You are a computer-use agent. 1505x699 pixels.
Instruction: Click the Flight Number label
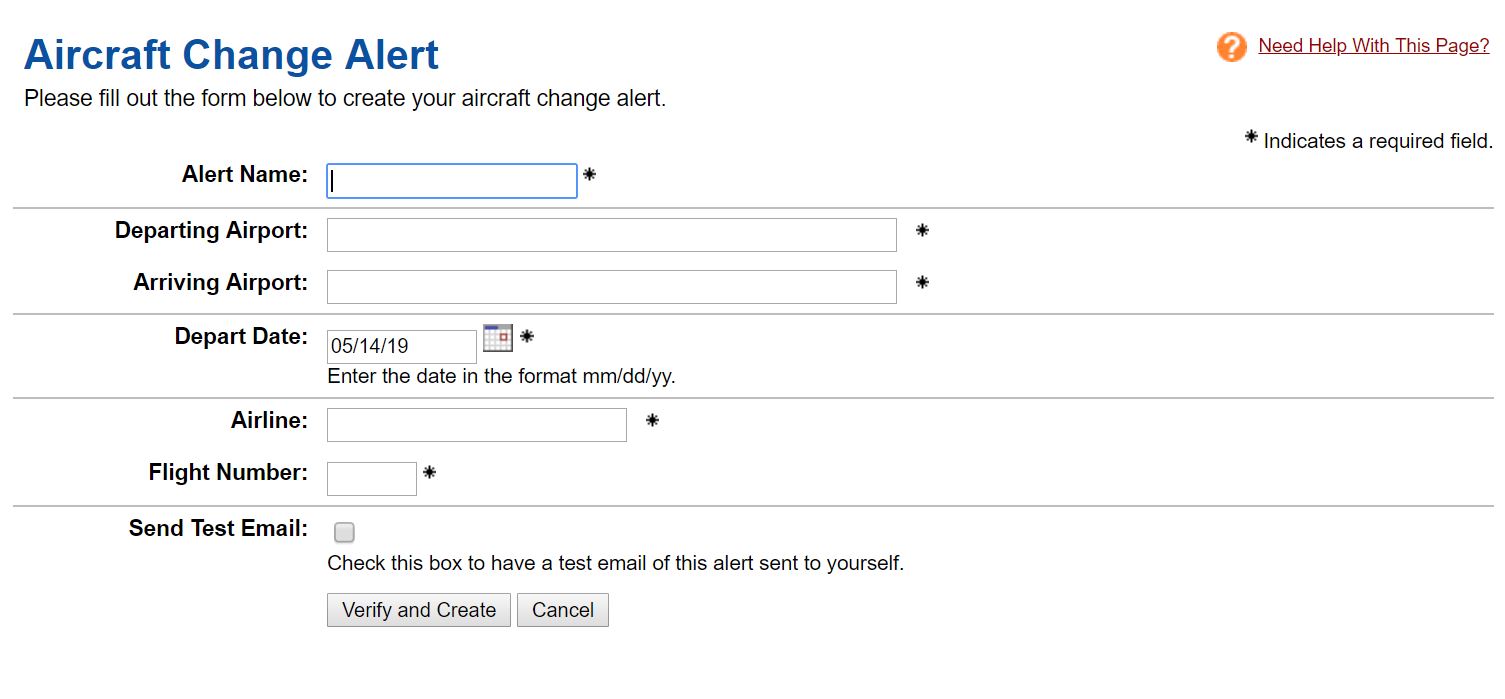225,472
